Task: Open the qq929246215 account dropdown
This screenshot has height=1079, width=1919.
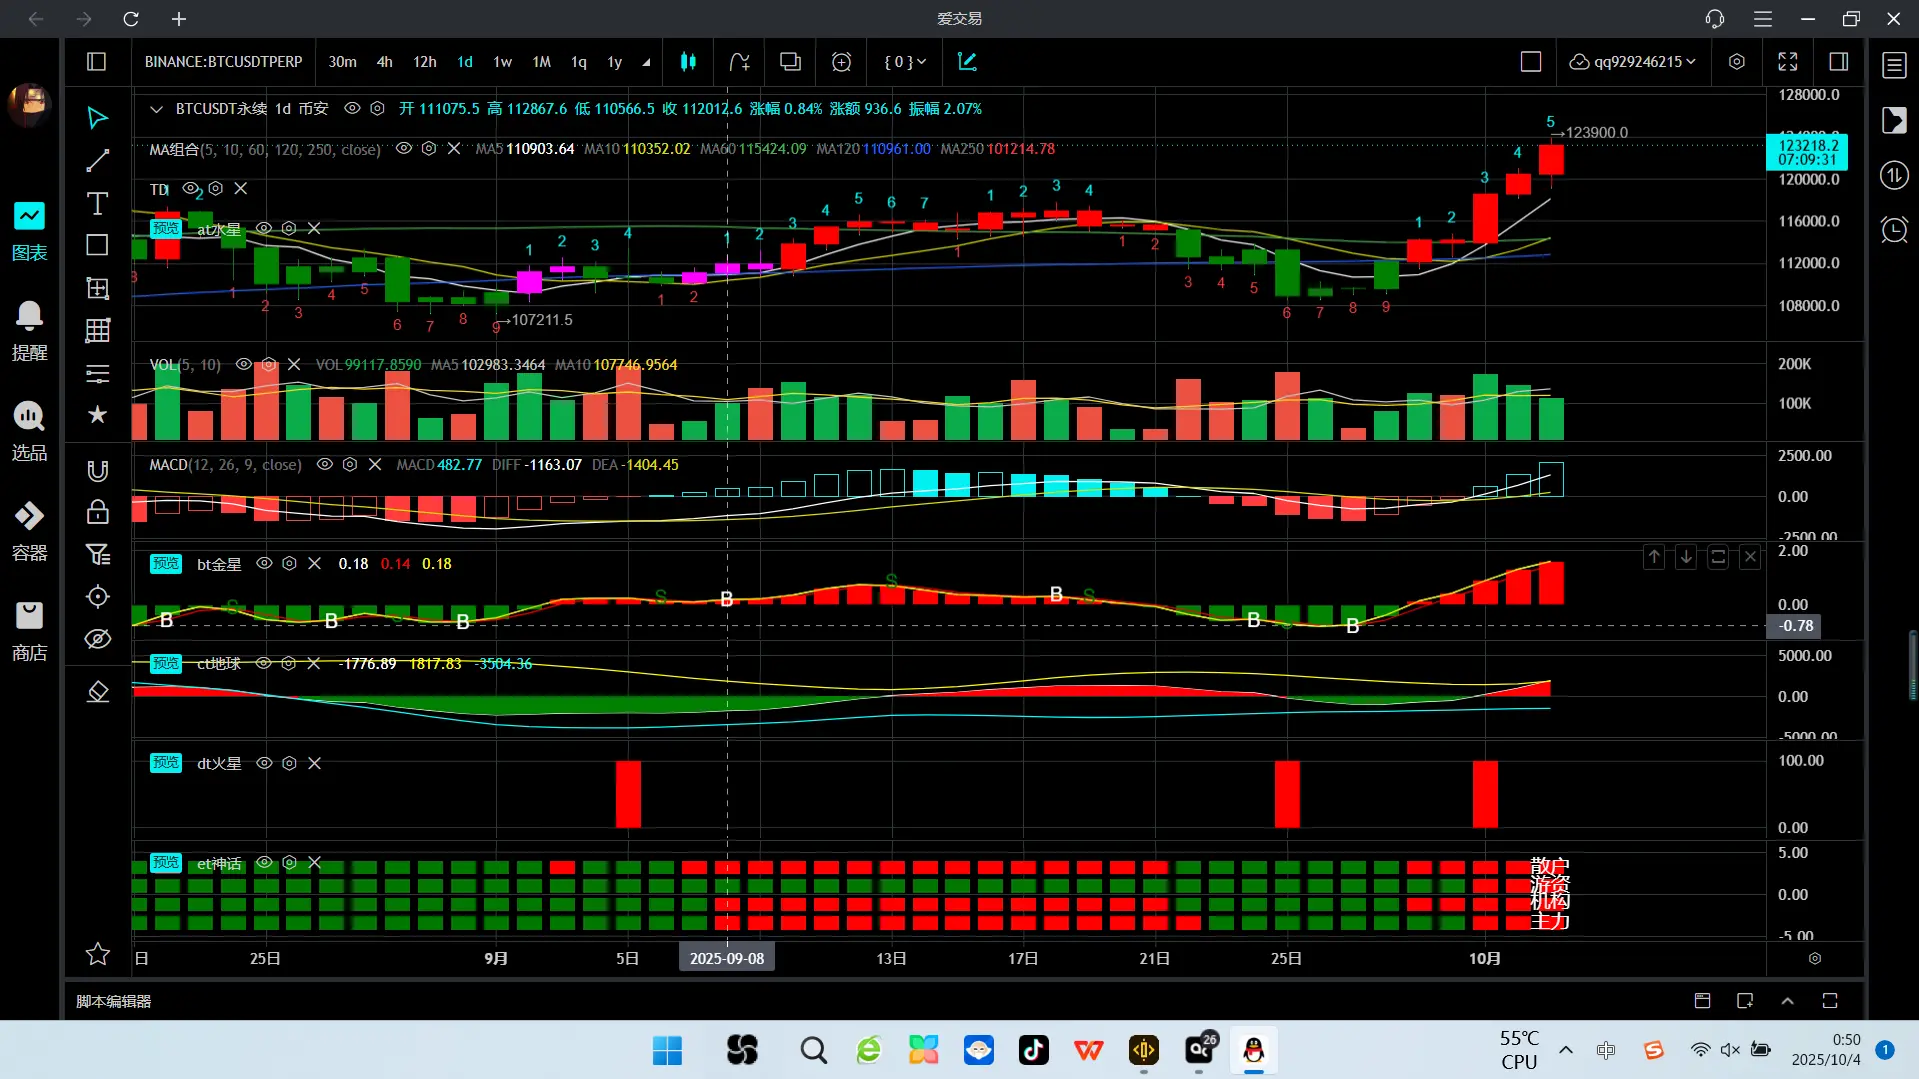Action: coord(1633,62)
